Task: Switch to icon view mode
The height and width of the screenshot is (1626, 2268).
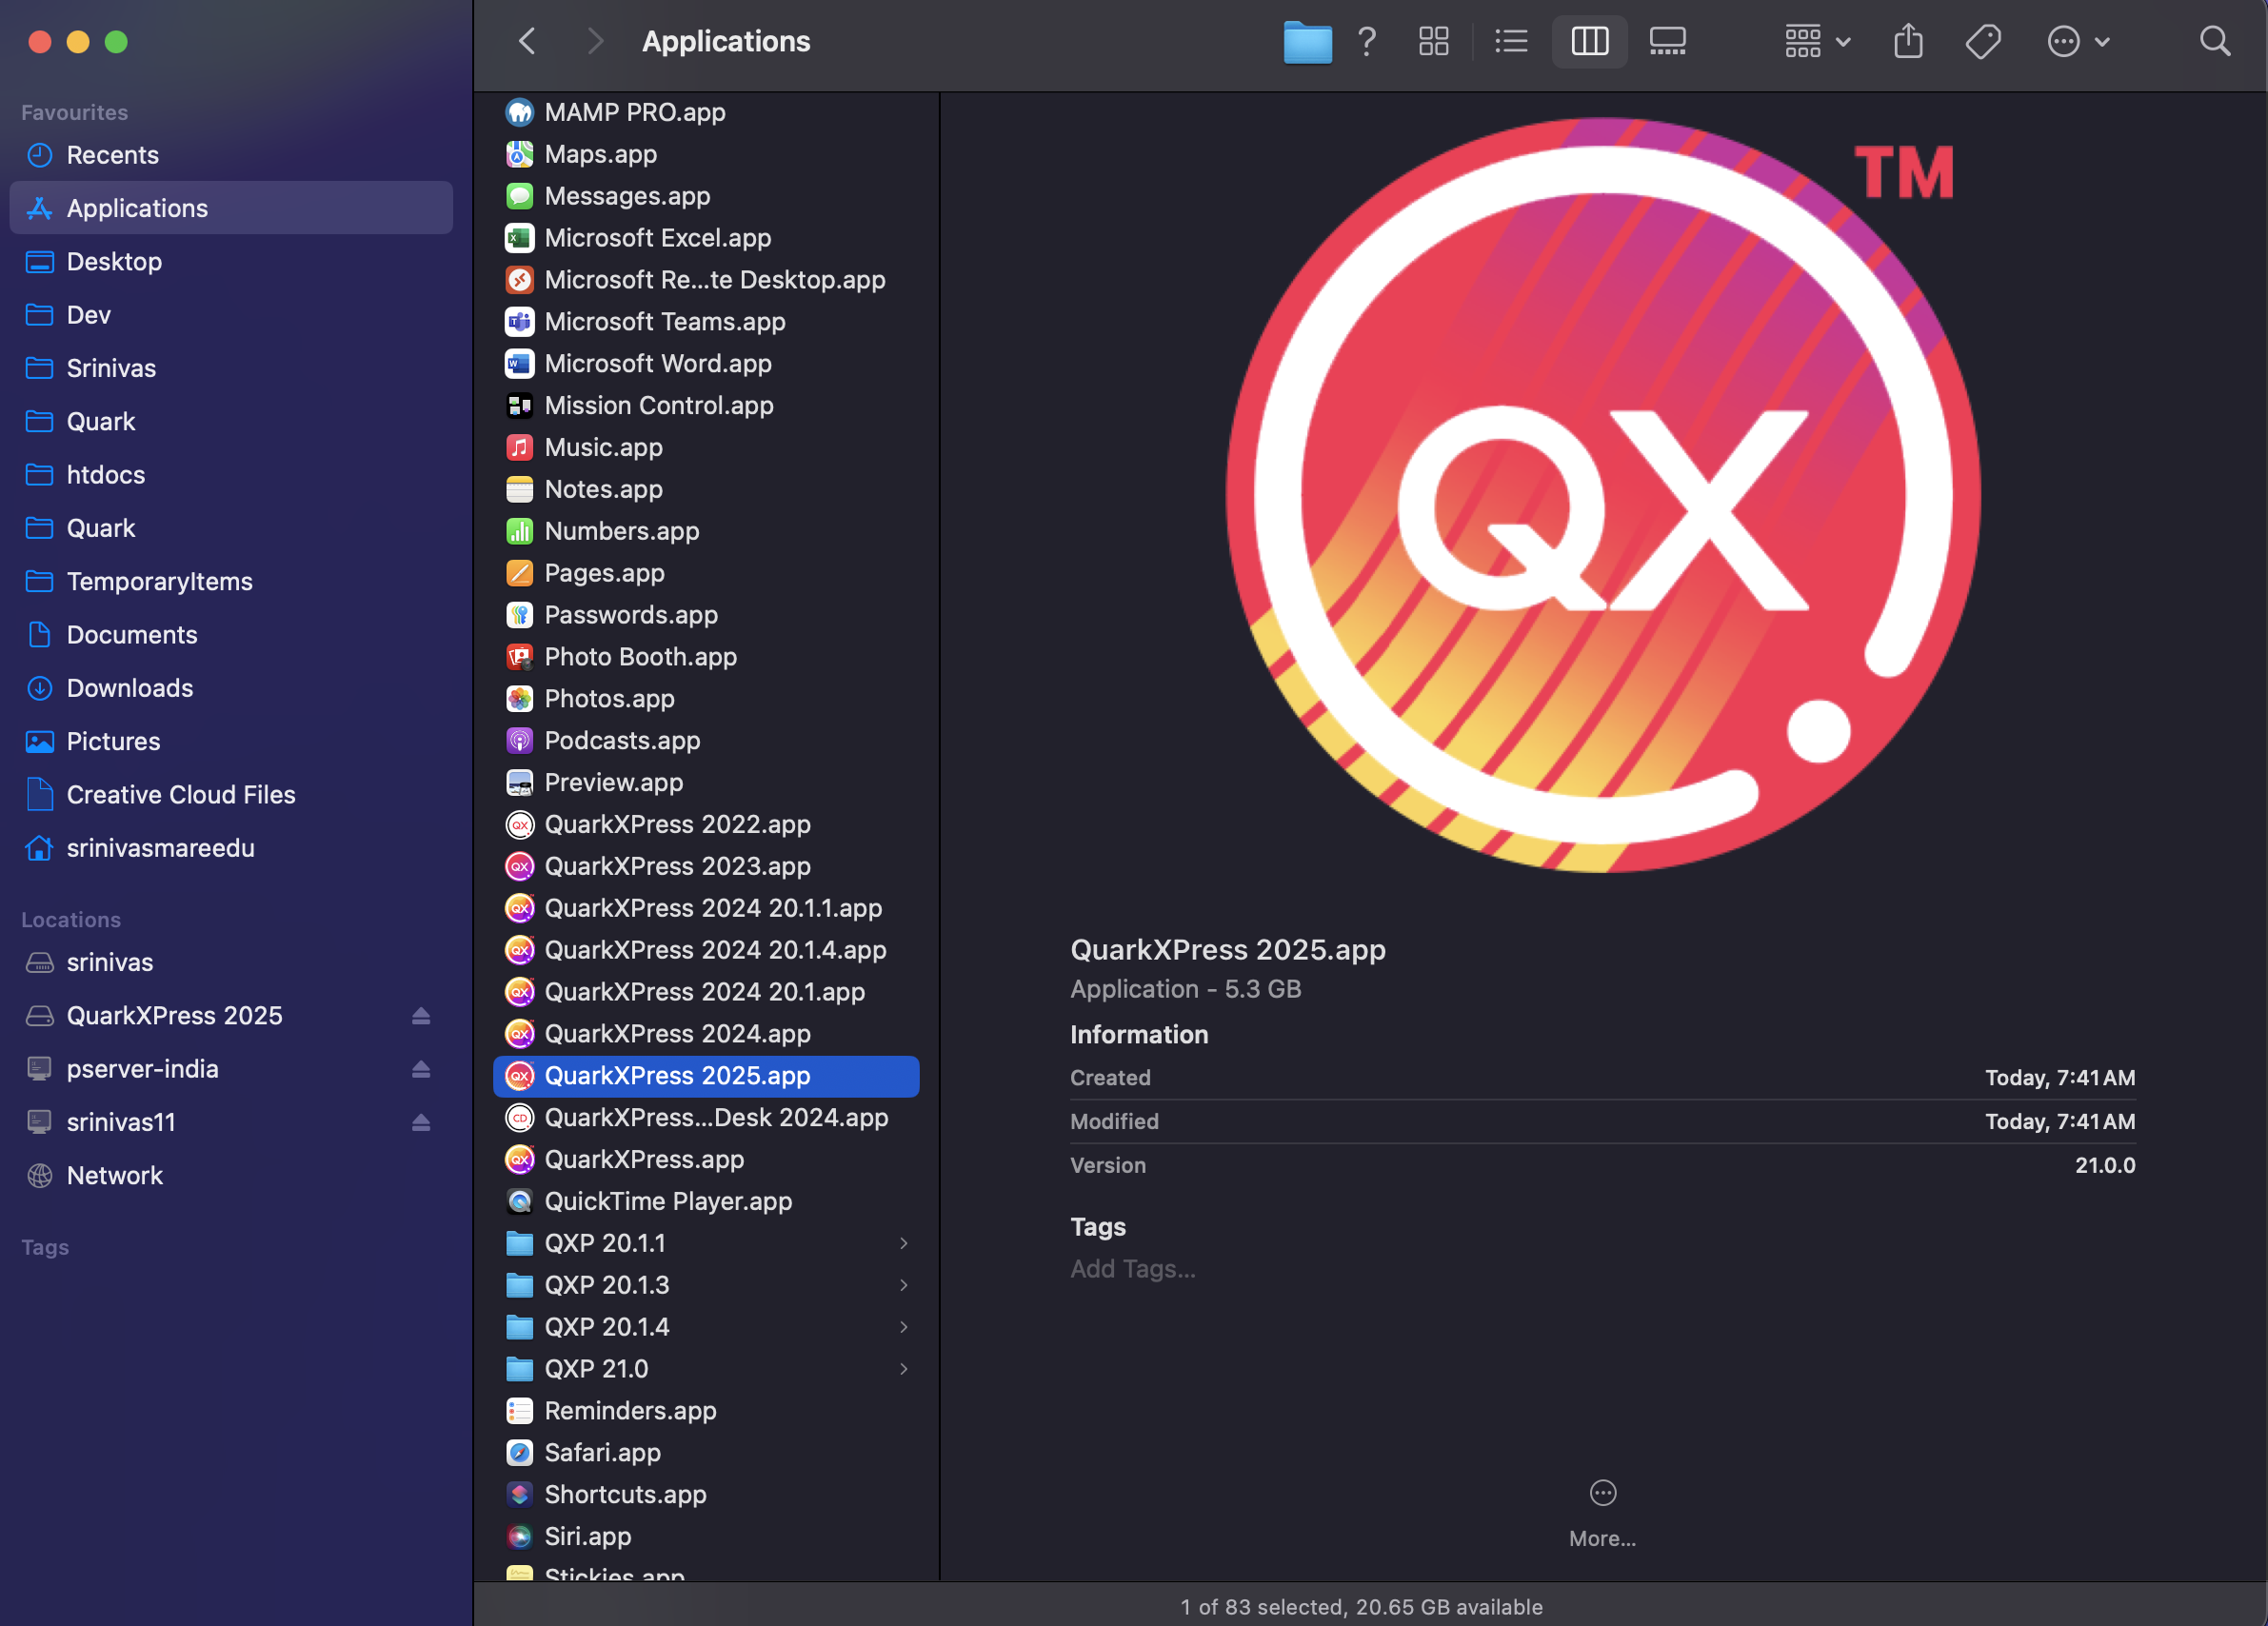Action: click(1433, 41)
